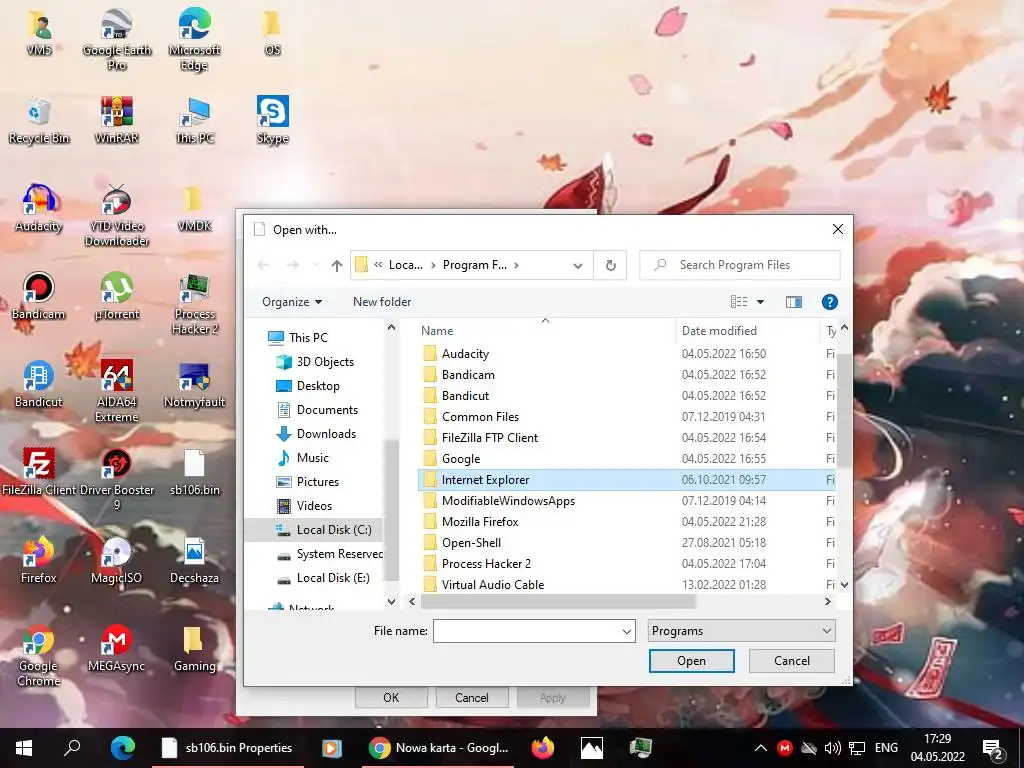Image resolution: width=1024 pixels, height=768 pixels.
Task: Click Cancel in the Properties window behind
Action: (472, 697)
